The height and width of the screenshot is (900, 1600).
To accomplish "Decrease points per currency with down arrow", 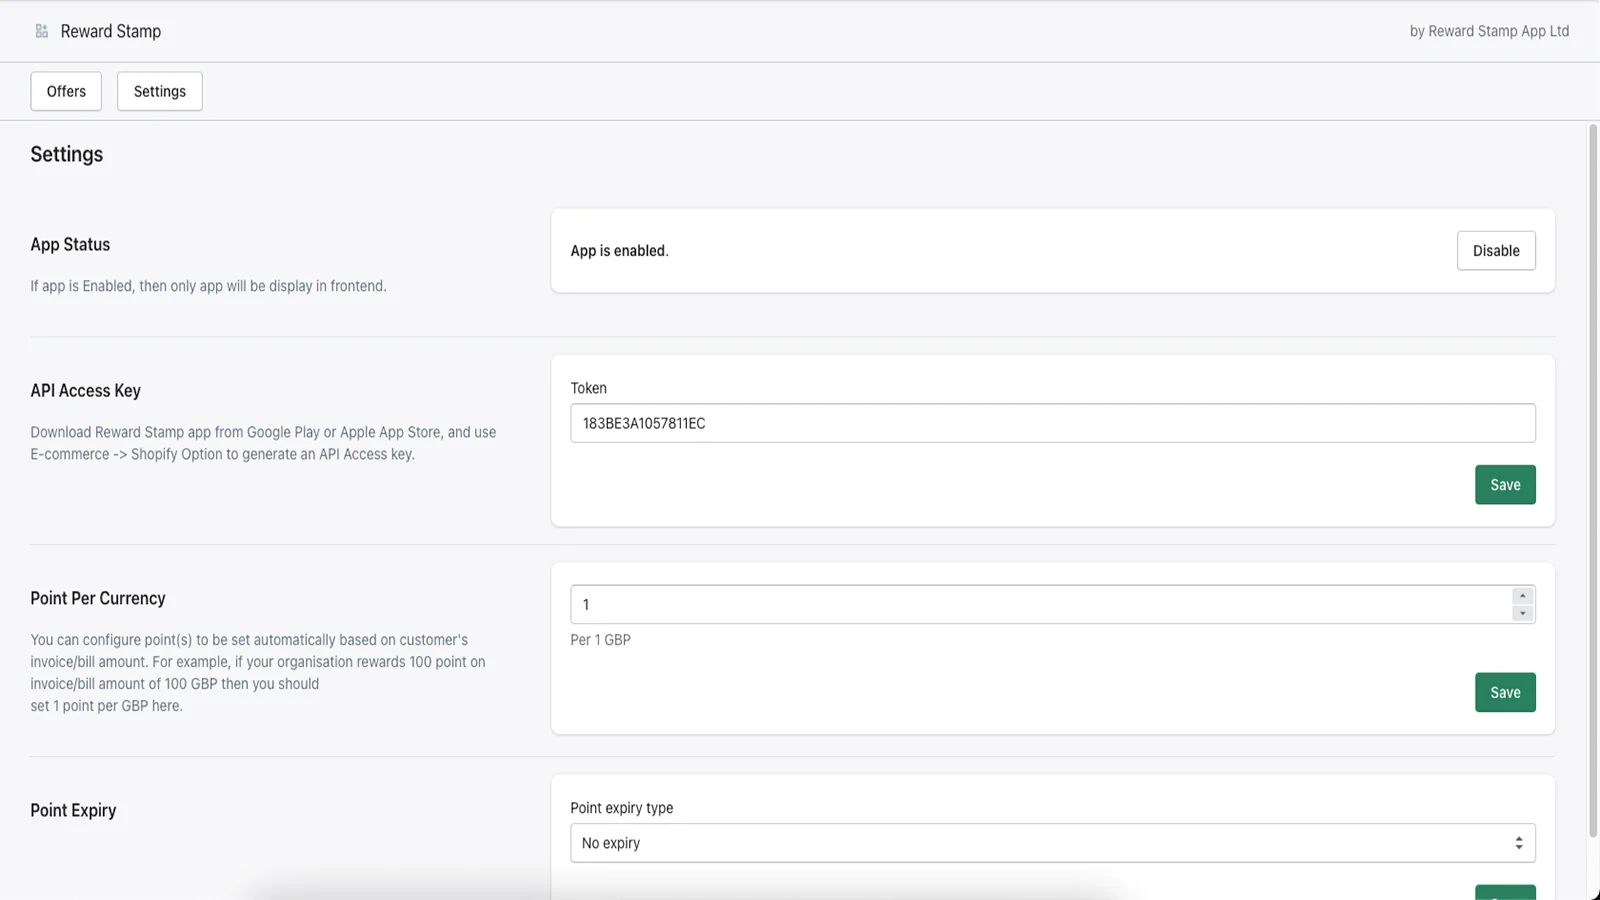I will click(x=1522, y=613).
